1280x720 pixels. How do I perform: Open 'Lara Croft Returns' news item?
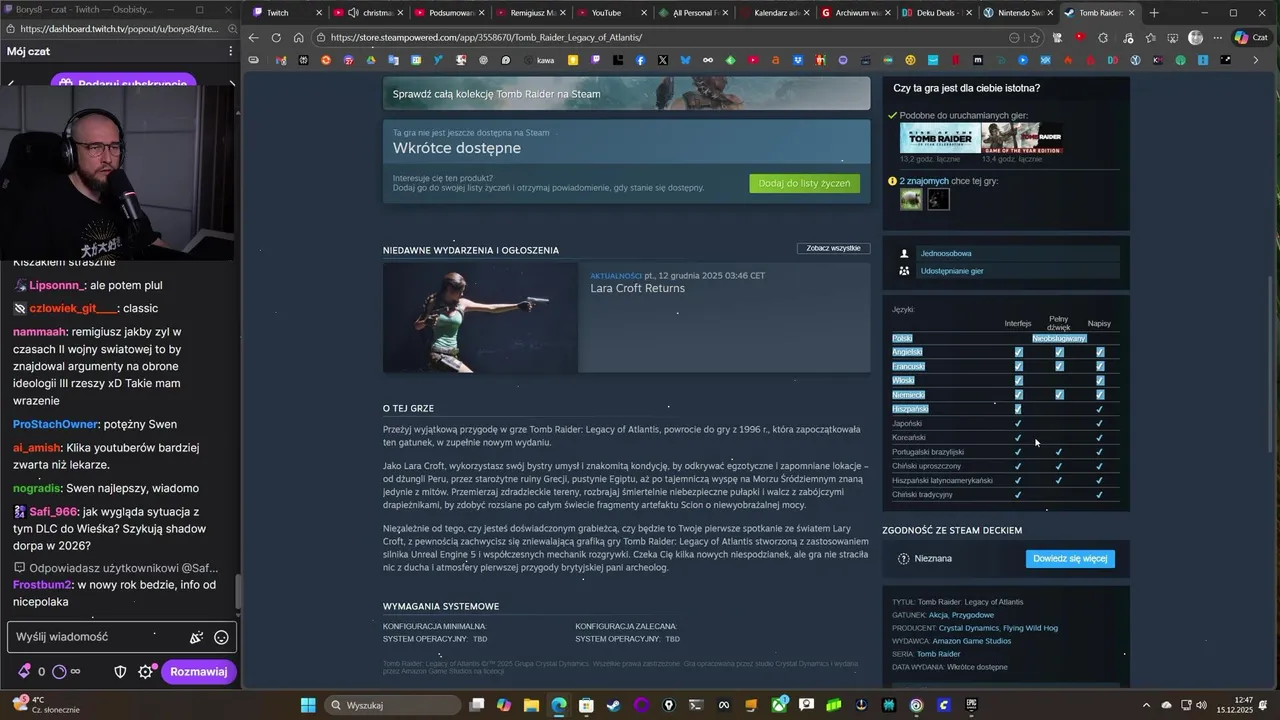637,289
